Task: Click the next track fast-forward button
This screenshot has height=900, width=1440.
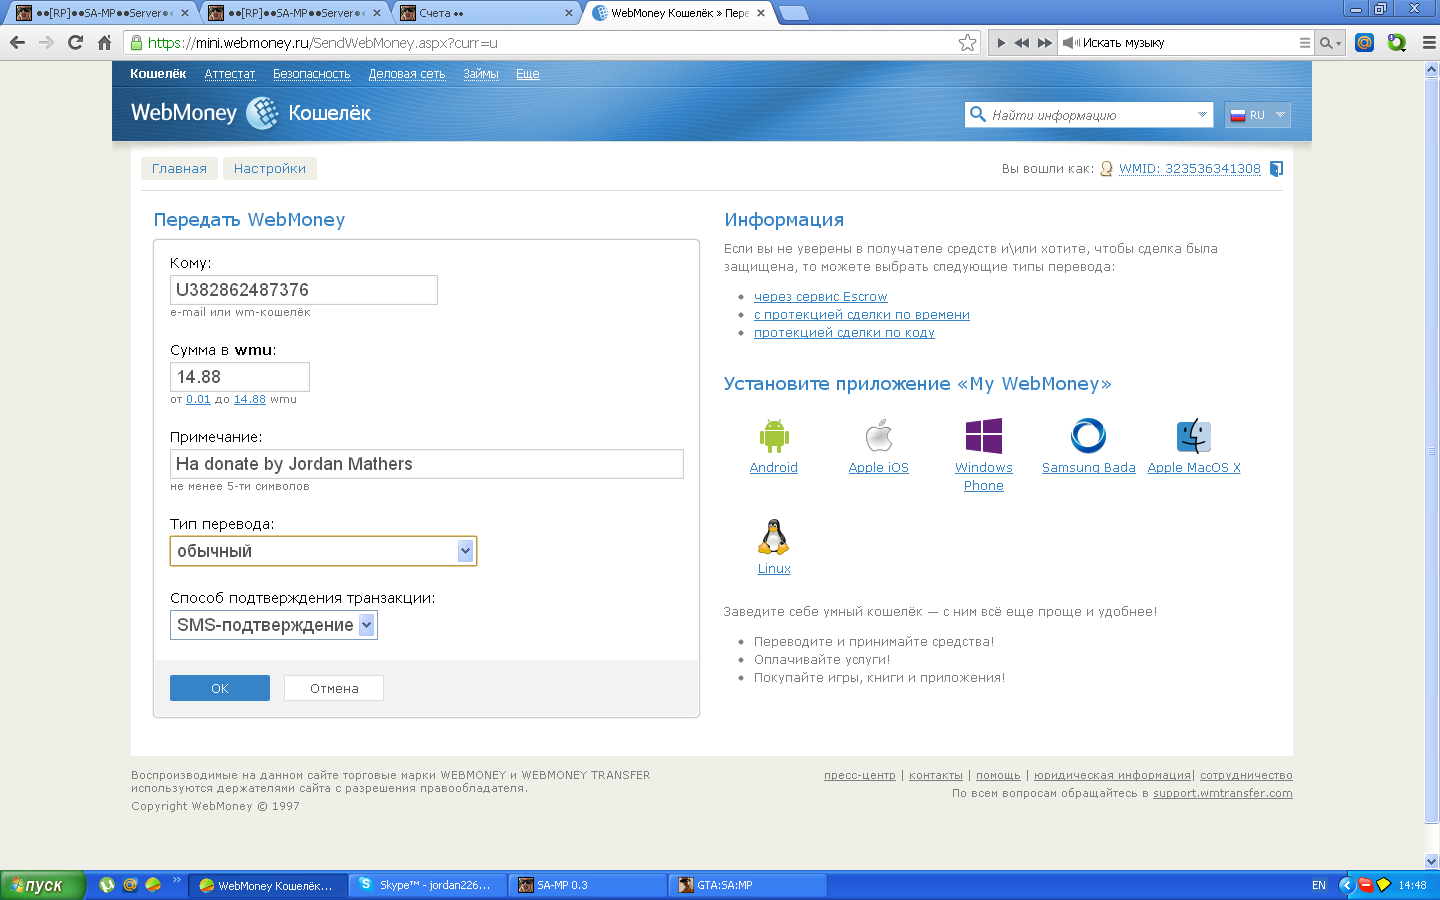Action: point(1045,43)
